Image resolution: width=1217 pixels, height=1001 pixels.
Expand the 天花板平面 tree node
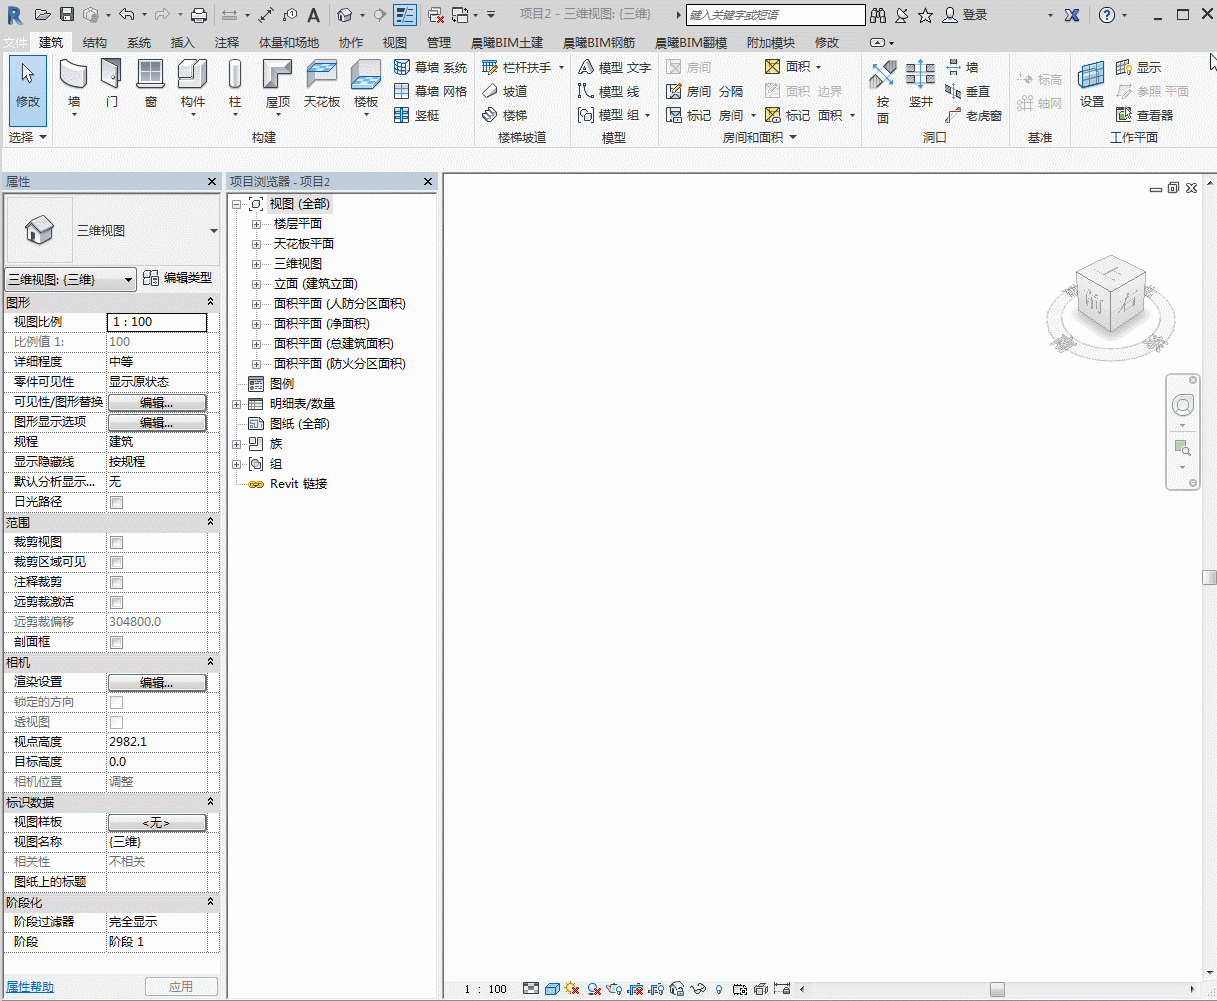click(x=257, y=244)
